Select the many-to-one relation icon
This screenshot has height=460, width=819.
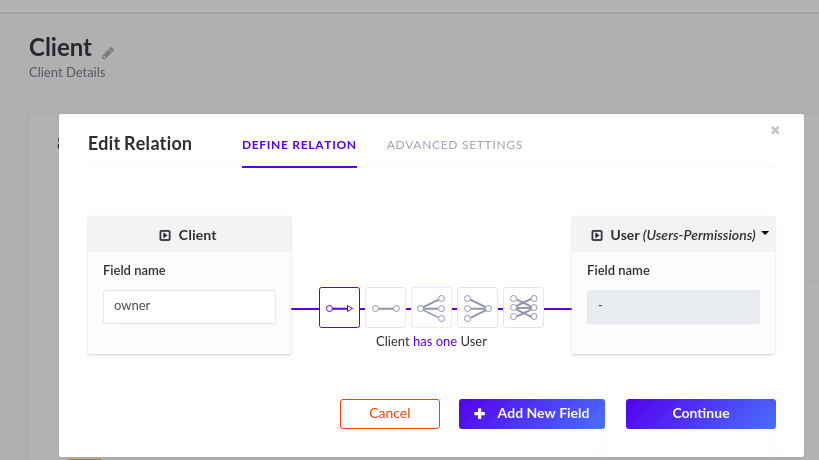(477, 308)
